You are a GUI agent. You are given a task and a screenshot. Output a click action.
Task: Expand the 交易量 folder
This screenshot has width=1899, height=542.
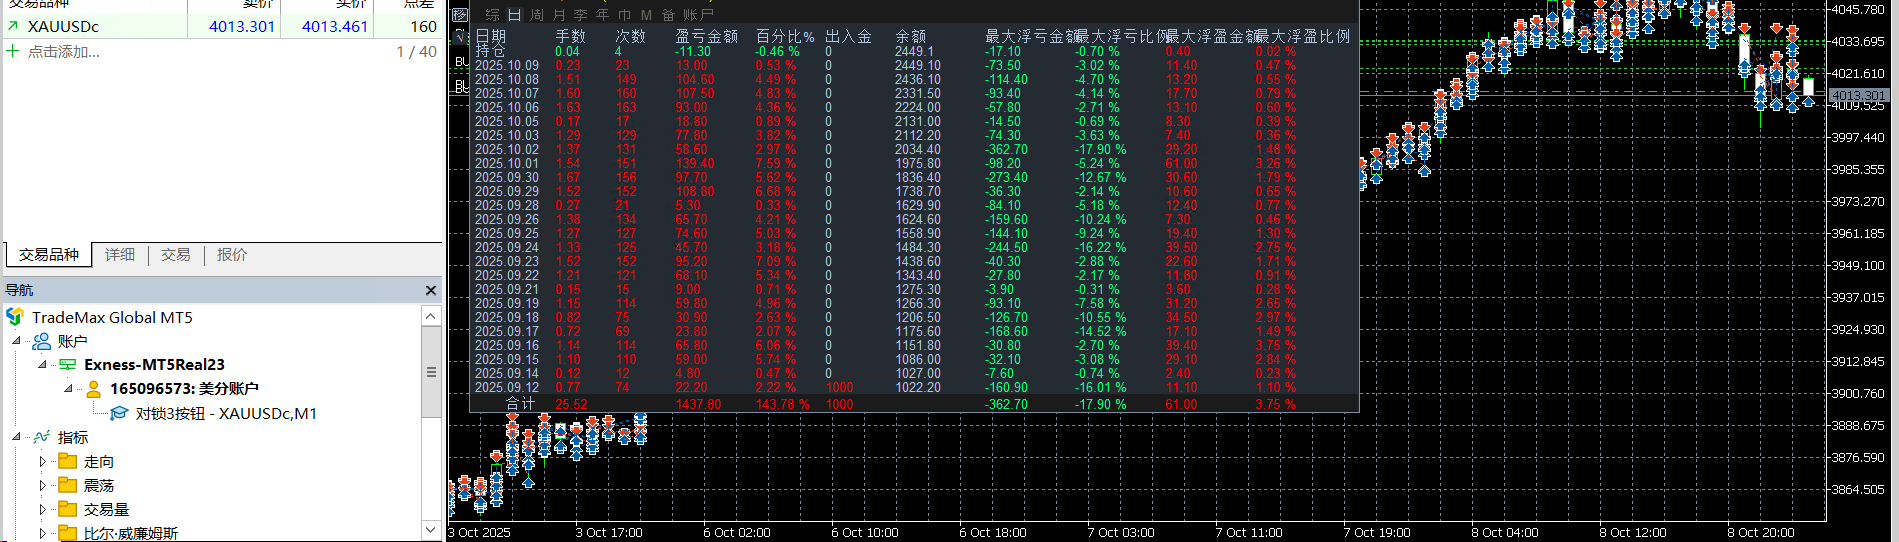tap(43, 509)
